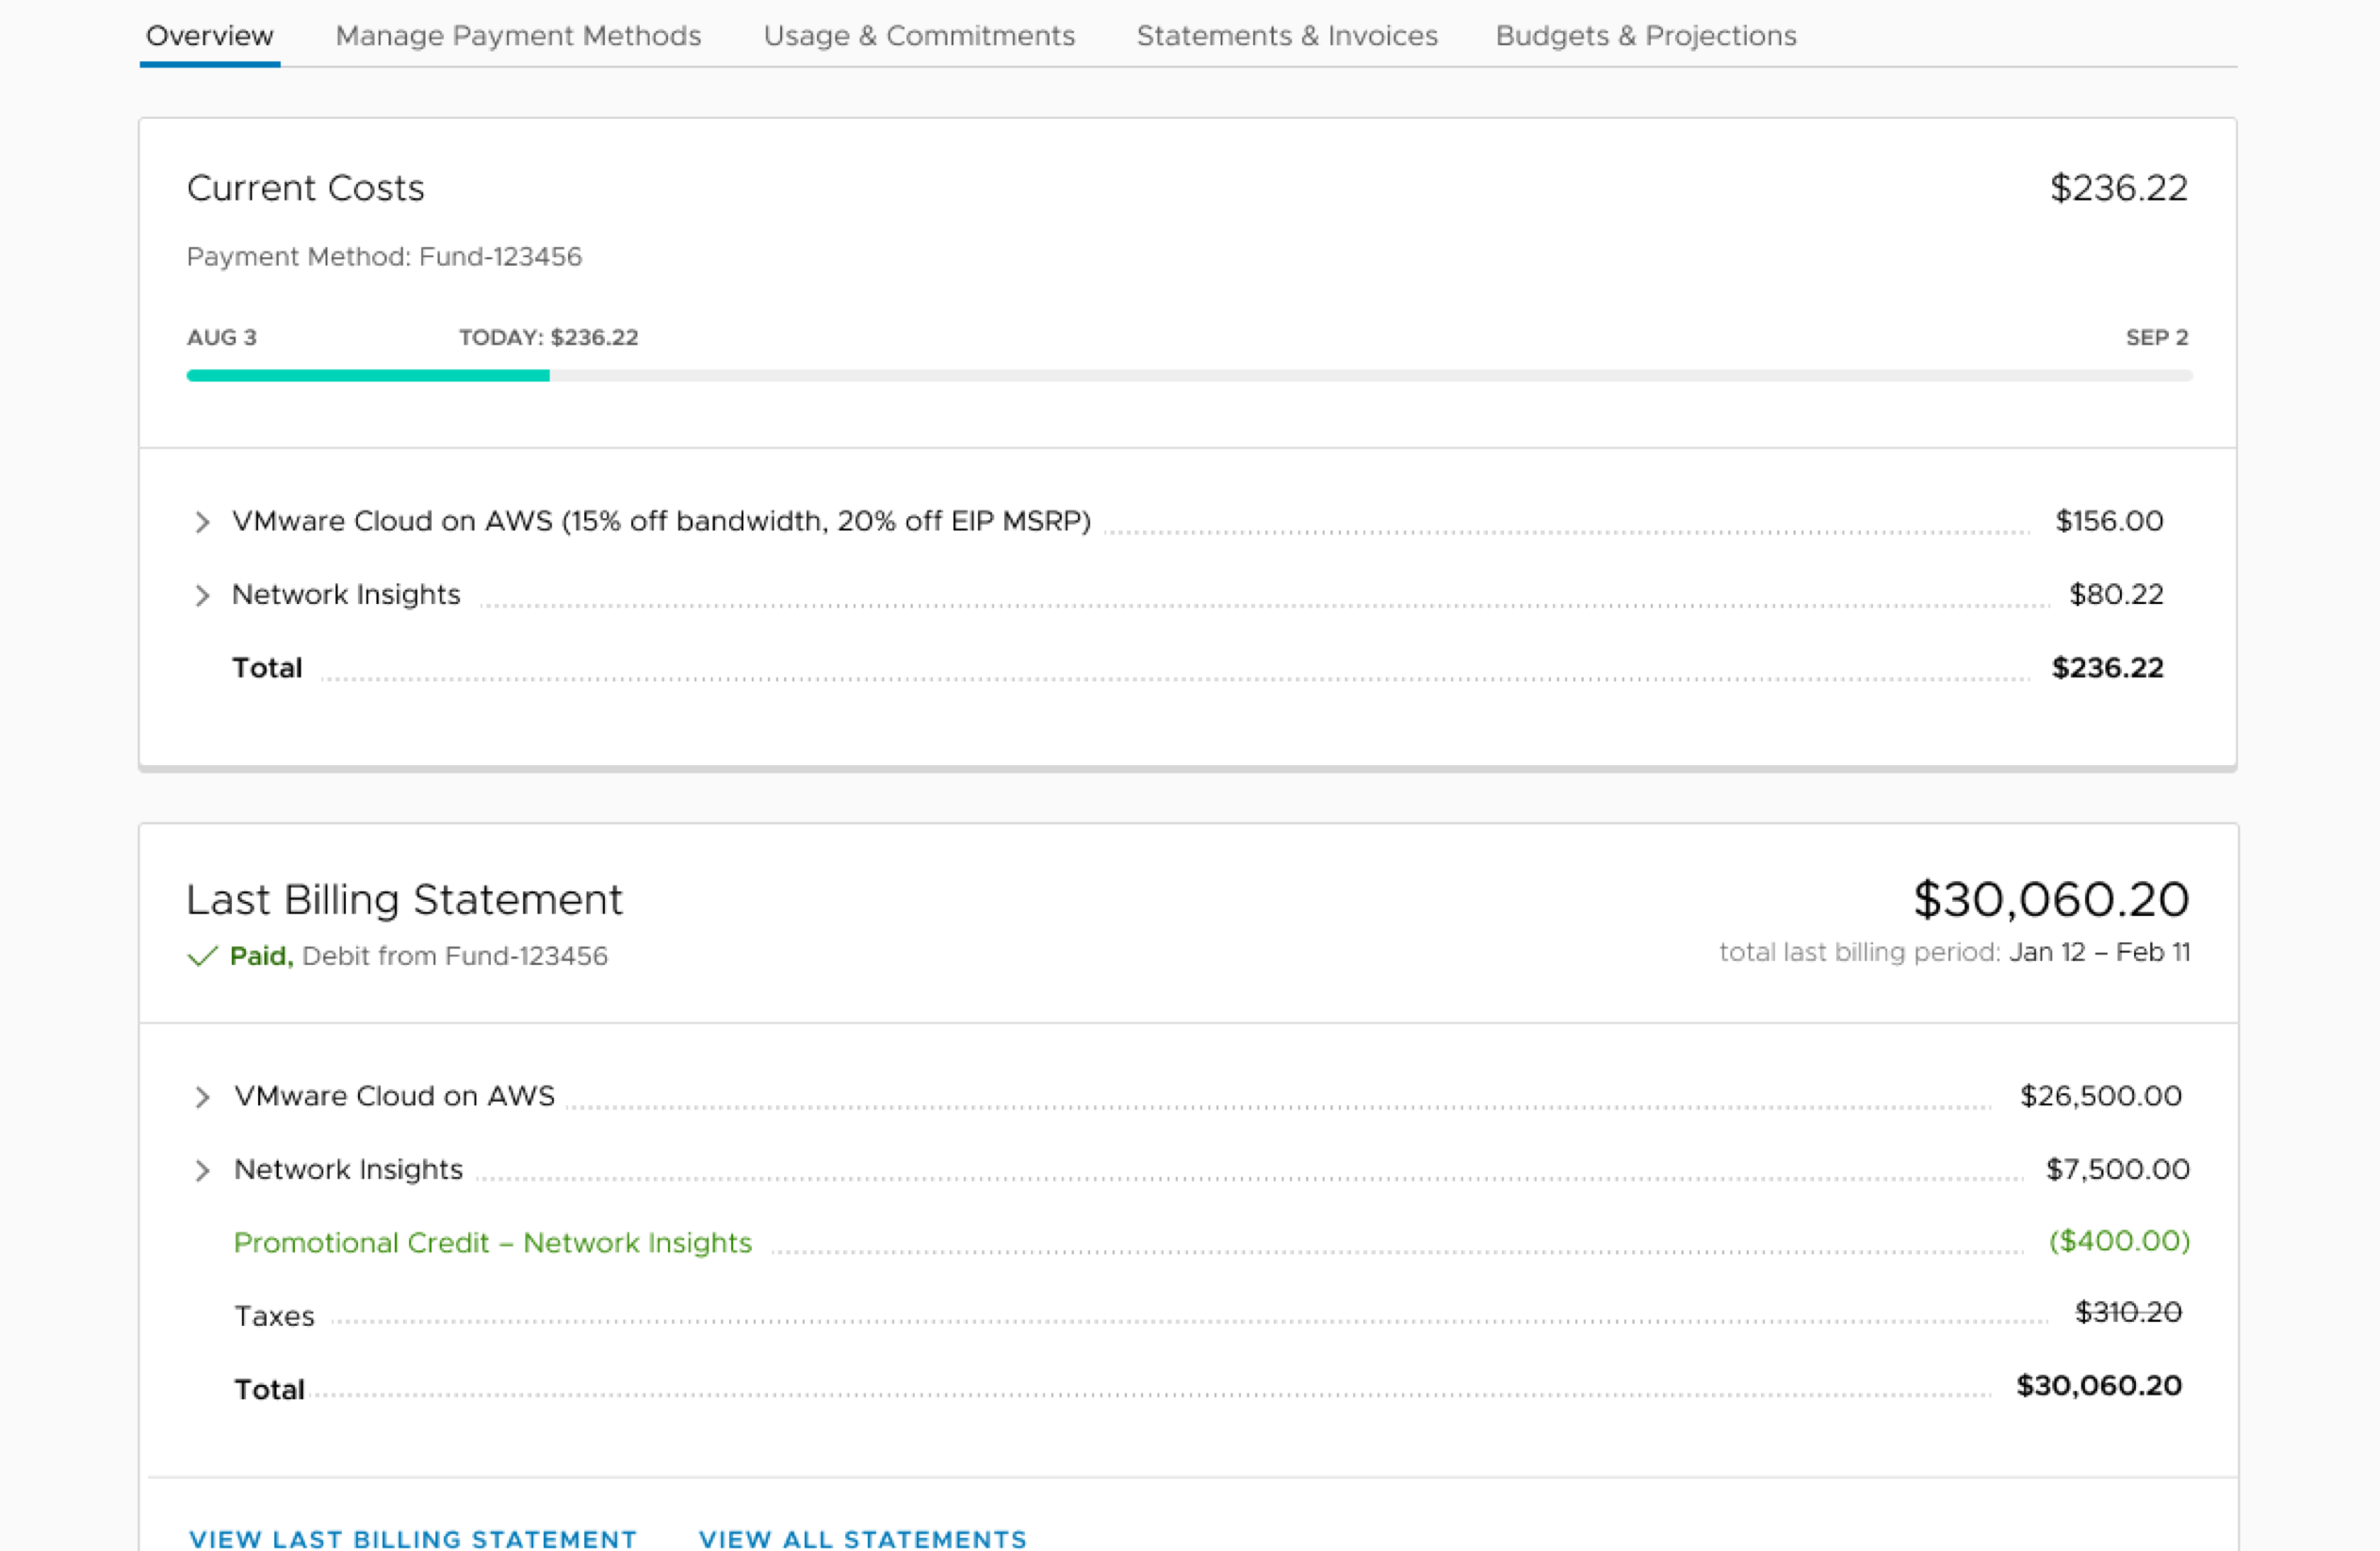Image resolution: width=2380 pixels, height=1551 pixels.
Task: Expand the $26,500.00 VMware Cloud on AWS row
Action: (202, 1097)
